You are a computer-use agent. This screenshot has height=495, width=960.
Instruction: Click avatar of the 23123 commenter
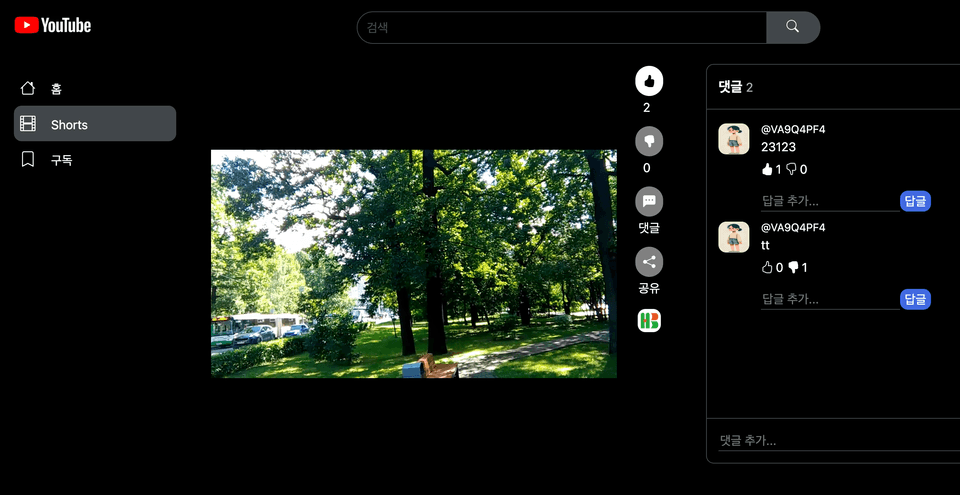pos(733,139)
